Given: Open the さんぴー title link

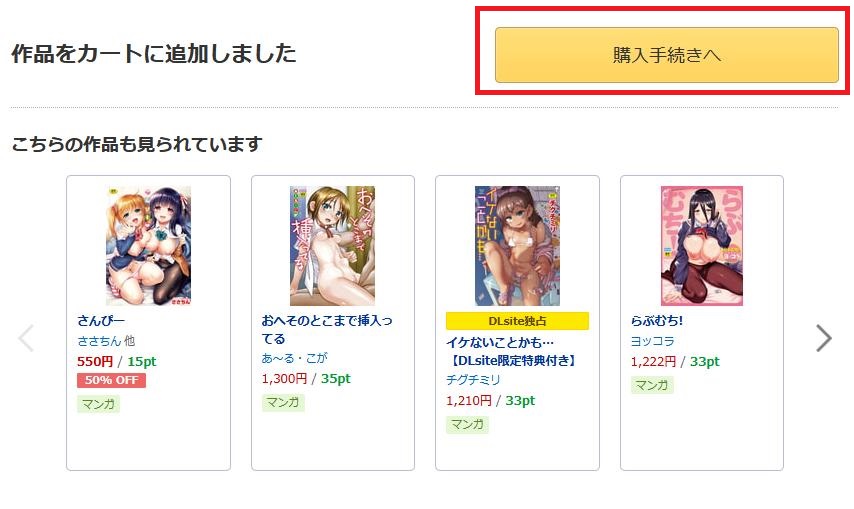Looking at the screenshot, I should pyautogui.click(x=101, y=320).
